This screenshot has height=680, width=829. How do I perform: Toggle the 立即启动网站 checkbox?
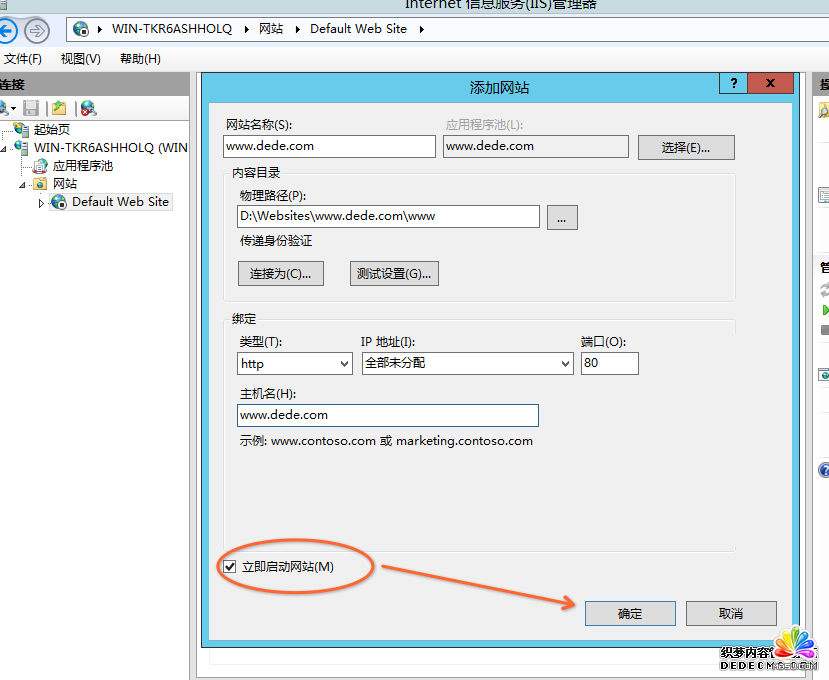point(230,567)
